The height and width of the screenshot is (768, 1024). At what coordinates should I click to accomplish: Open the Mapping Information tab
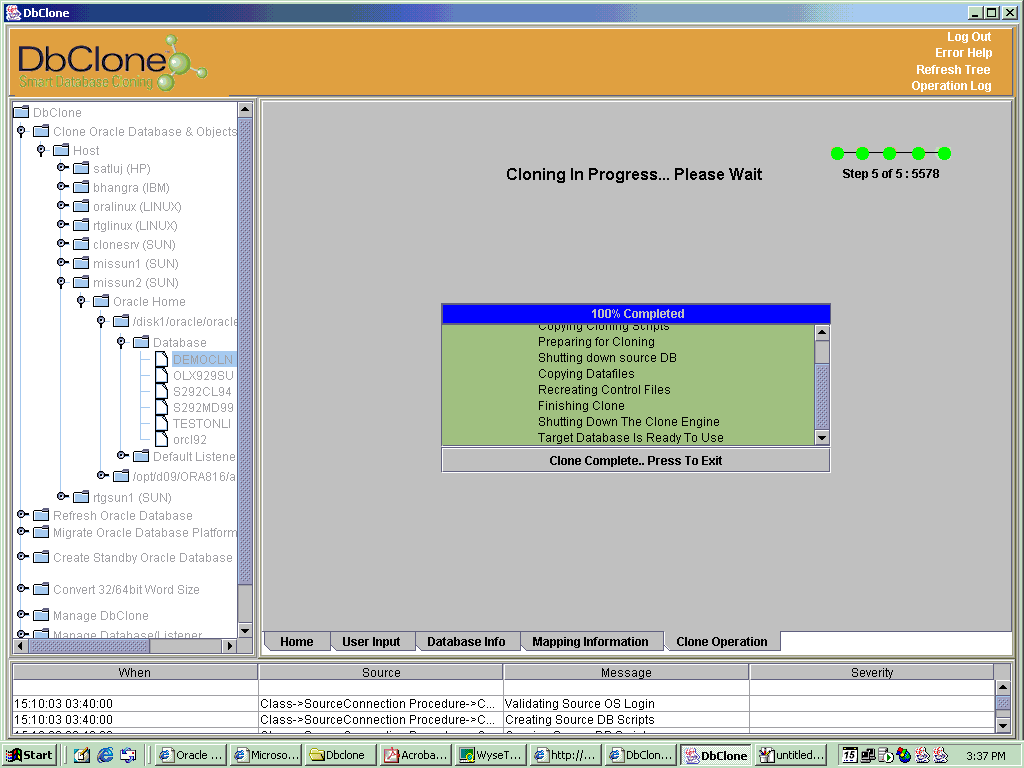tap(590, 641)
